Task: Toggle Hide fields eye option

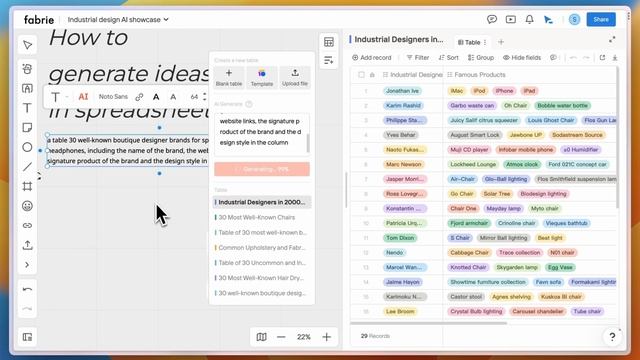Action: pos(522,58)
